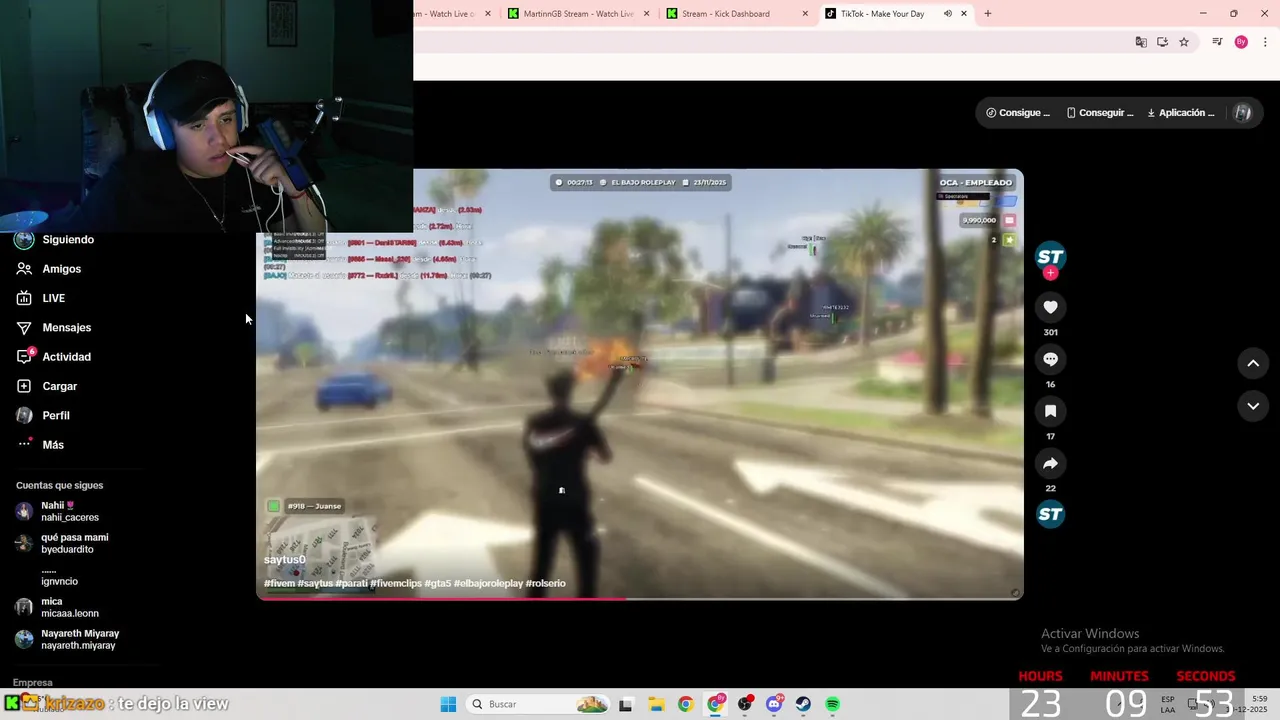
Task: Go to LIVE section in sidebar
Action: tap(42, 298)
